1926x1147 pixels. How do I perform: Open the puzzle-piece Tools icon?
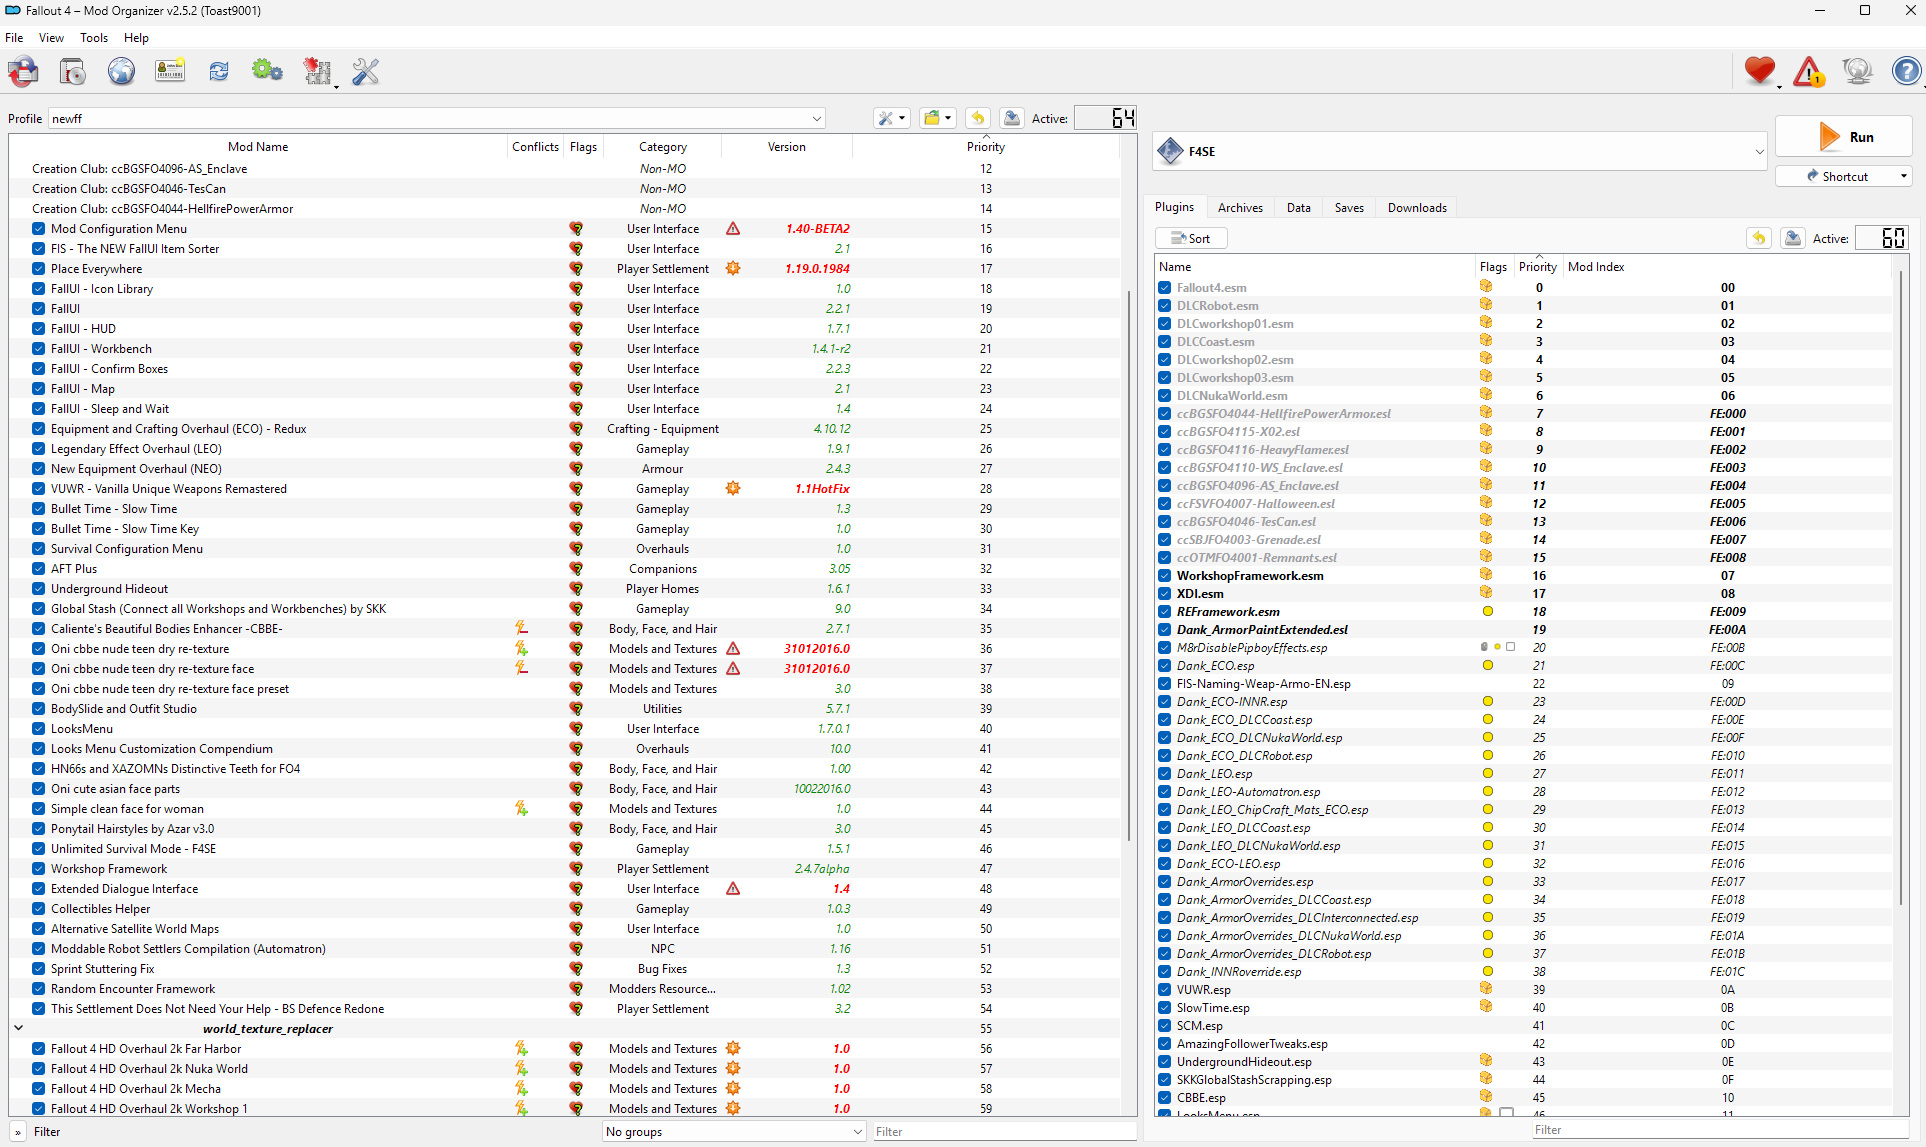point(317,72)
